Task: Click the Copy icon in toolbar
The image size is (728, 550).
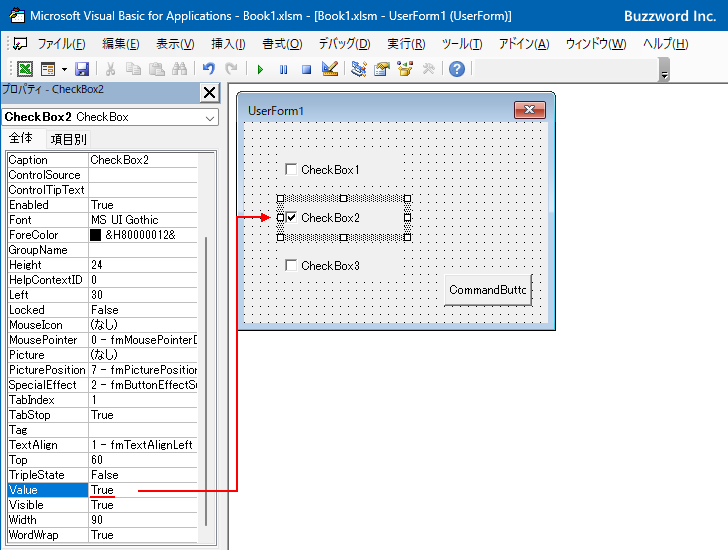Action: click(x=133, y=69)
